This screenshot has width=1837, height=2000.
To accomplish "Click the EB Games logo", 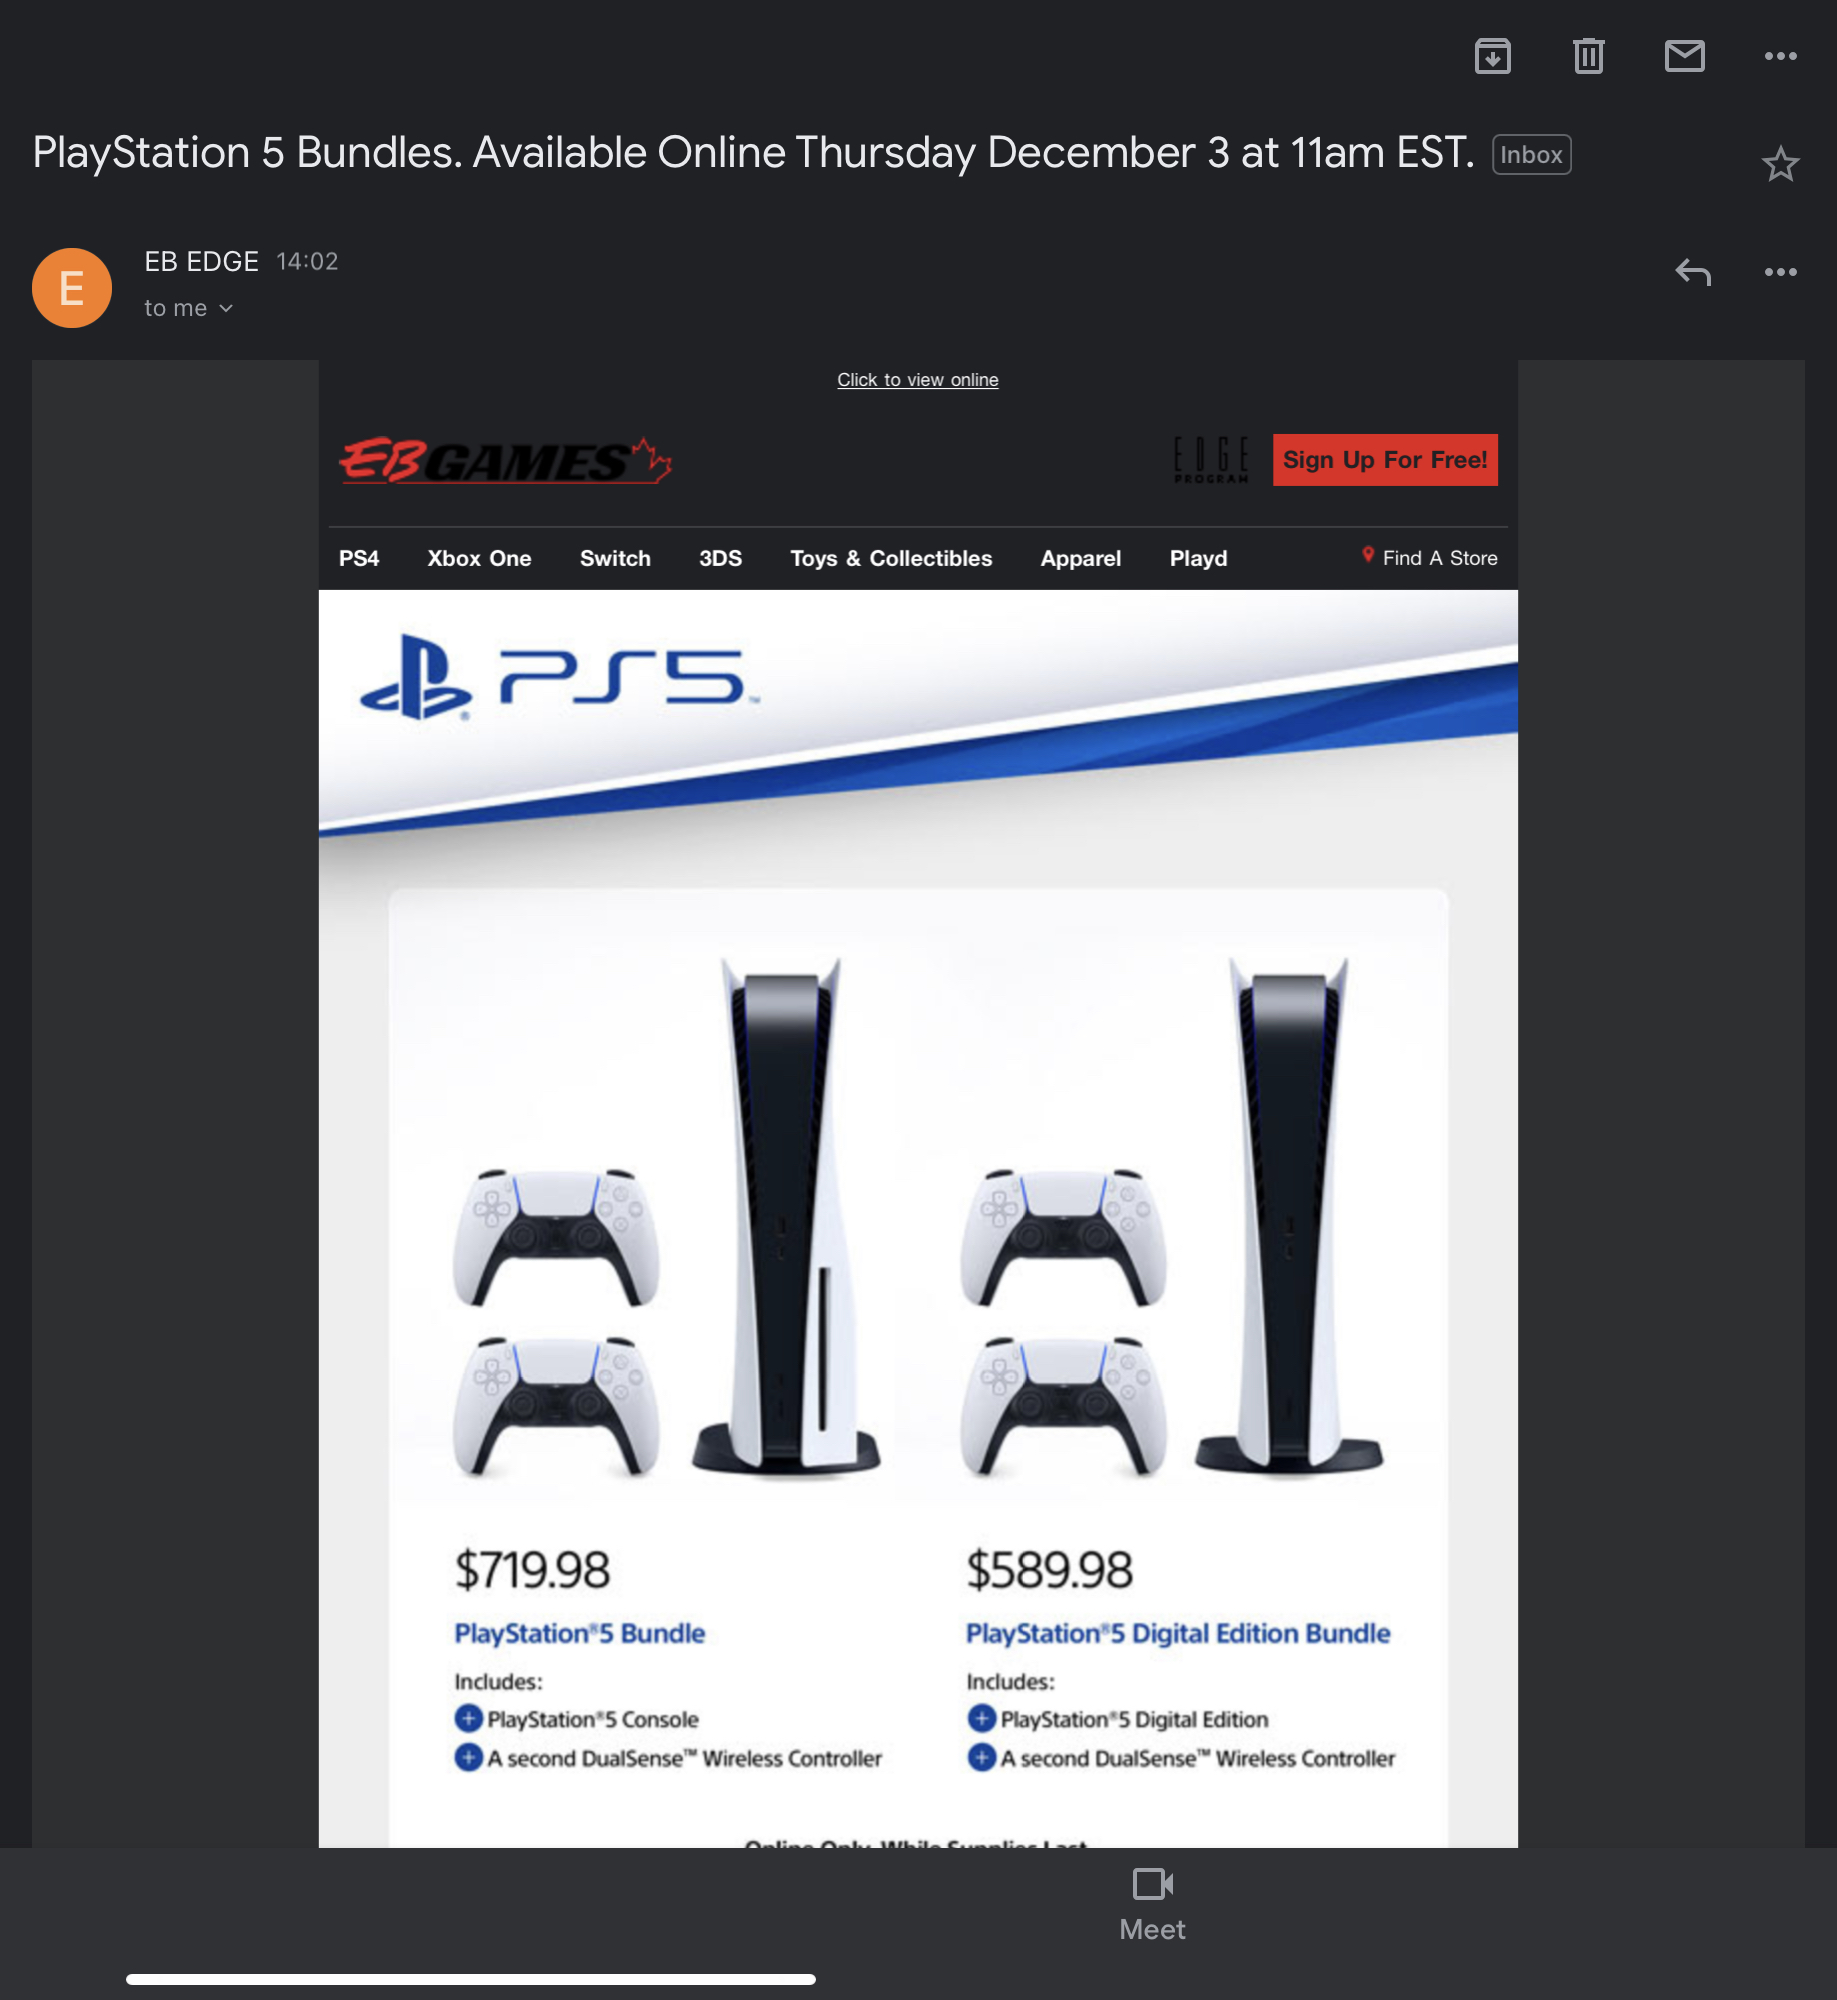I will point(505,460).
